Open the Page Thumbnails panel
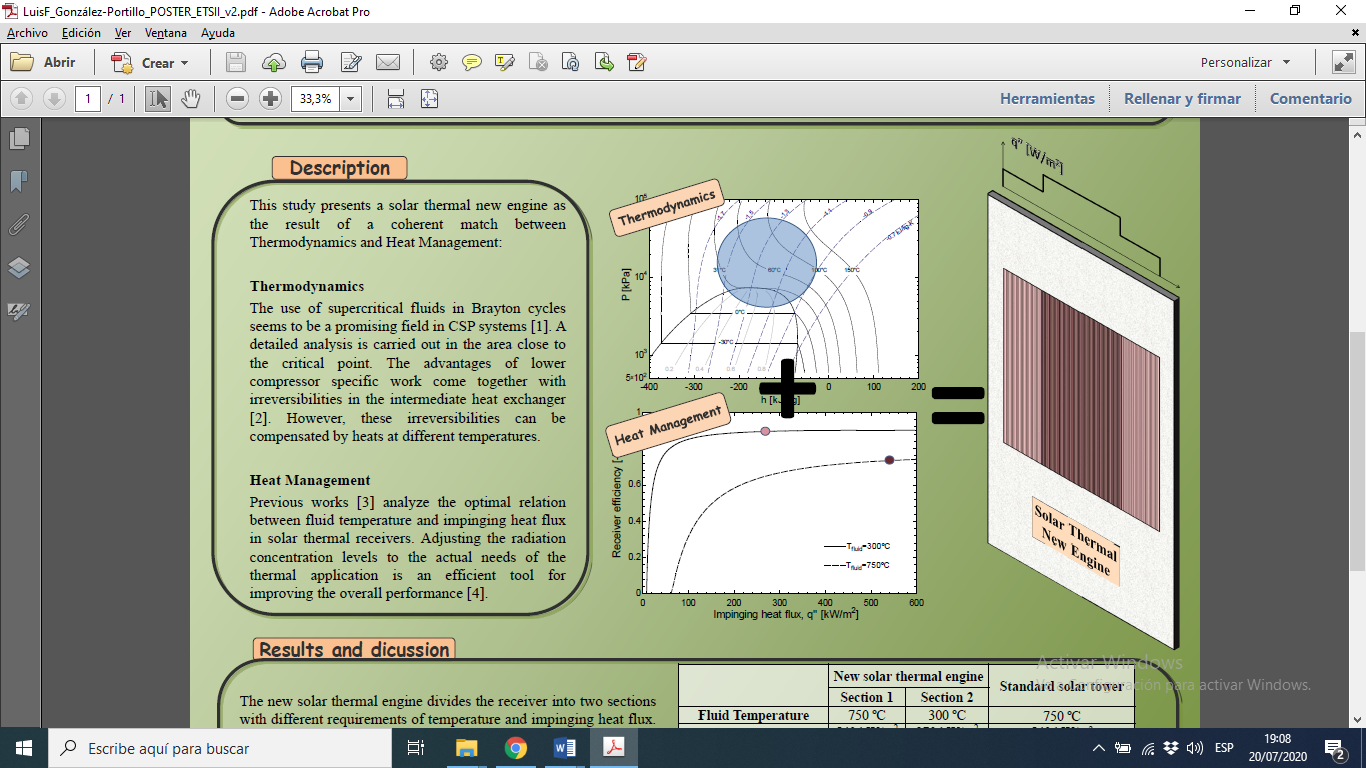The image size is (1366, 768). [19, 138]
